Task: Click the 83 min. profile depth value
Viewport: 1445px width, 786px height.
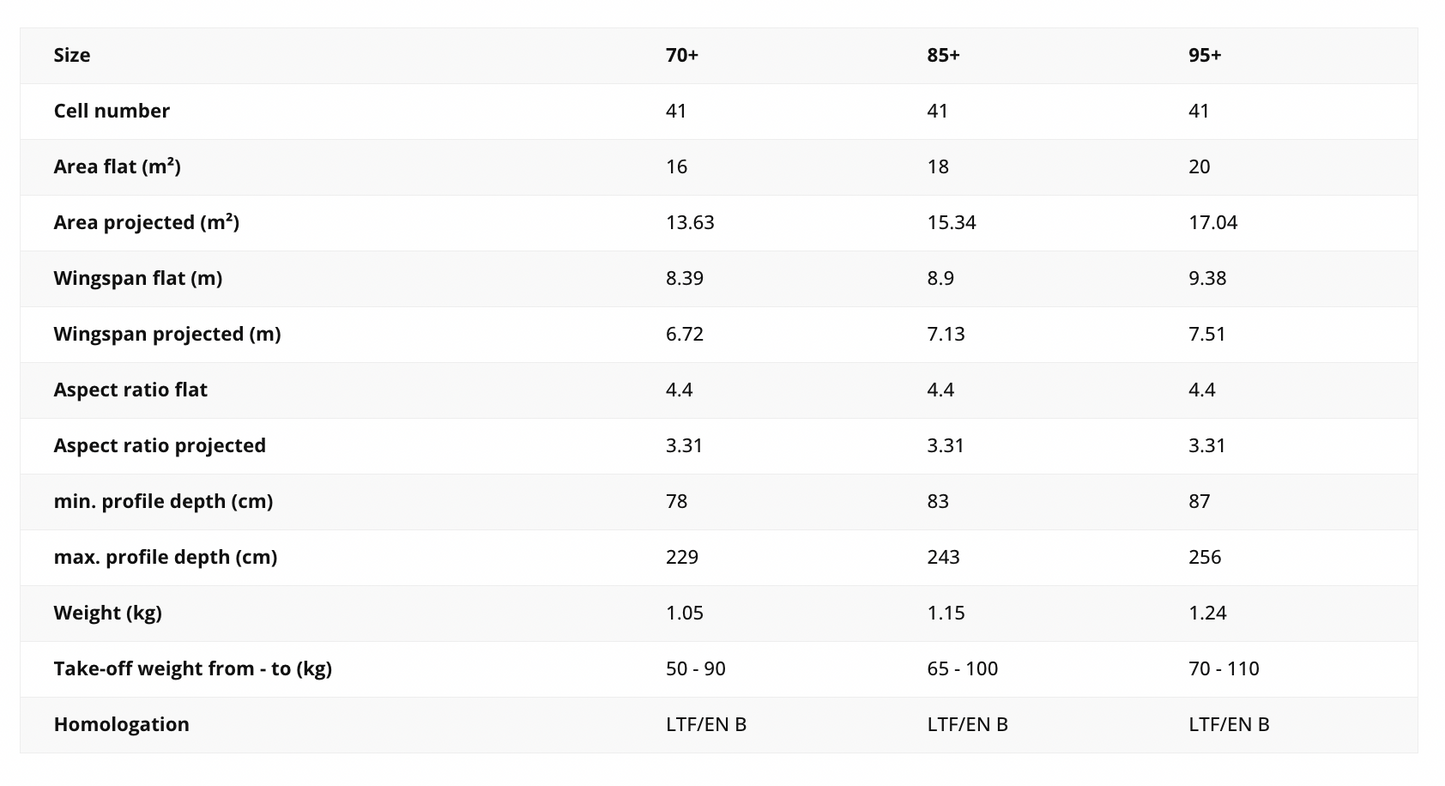Action: pyautogui.click(x=938, y=501)
